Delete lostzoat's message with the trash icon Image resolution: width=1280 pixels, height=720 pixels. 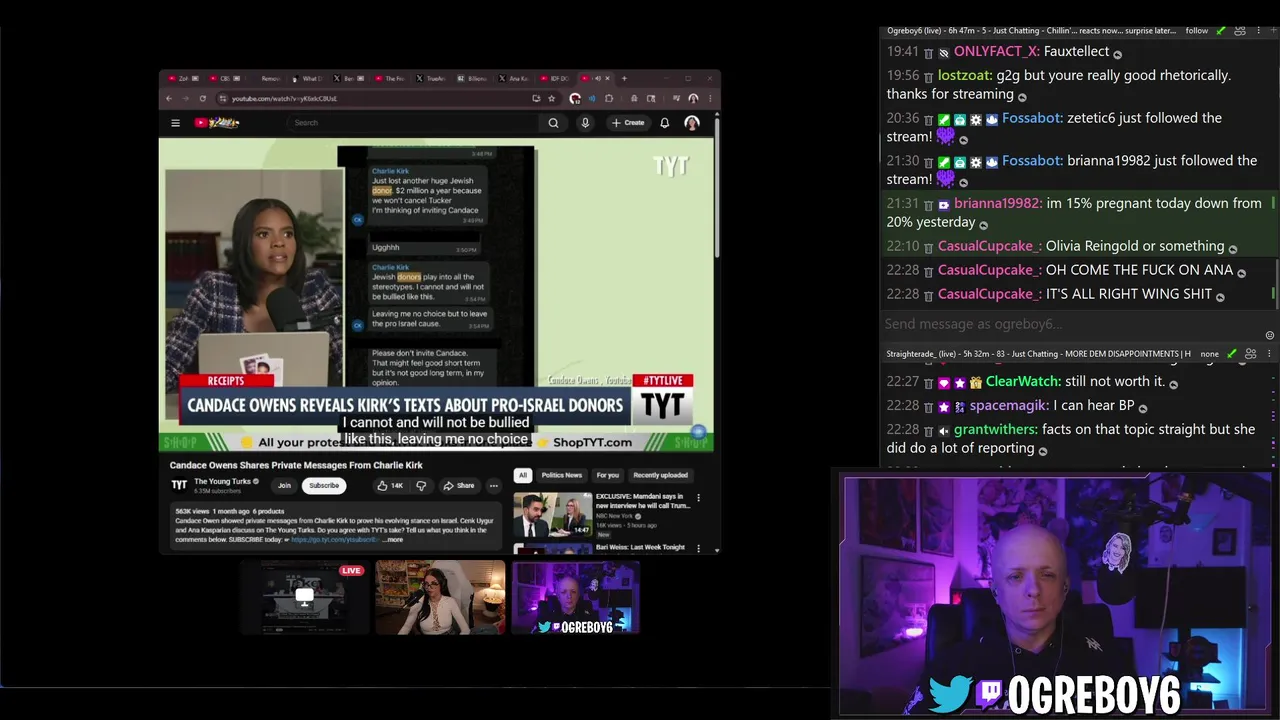(x=928, y=76)
